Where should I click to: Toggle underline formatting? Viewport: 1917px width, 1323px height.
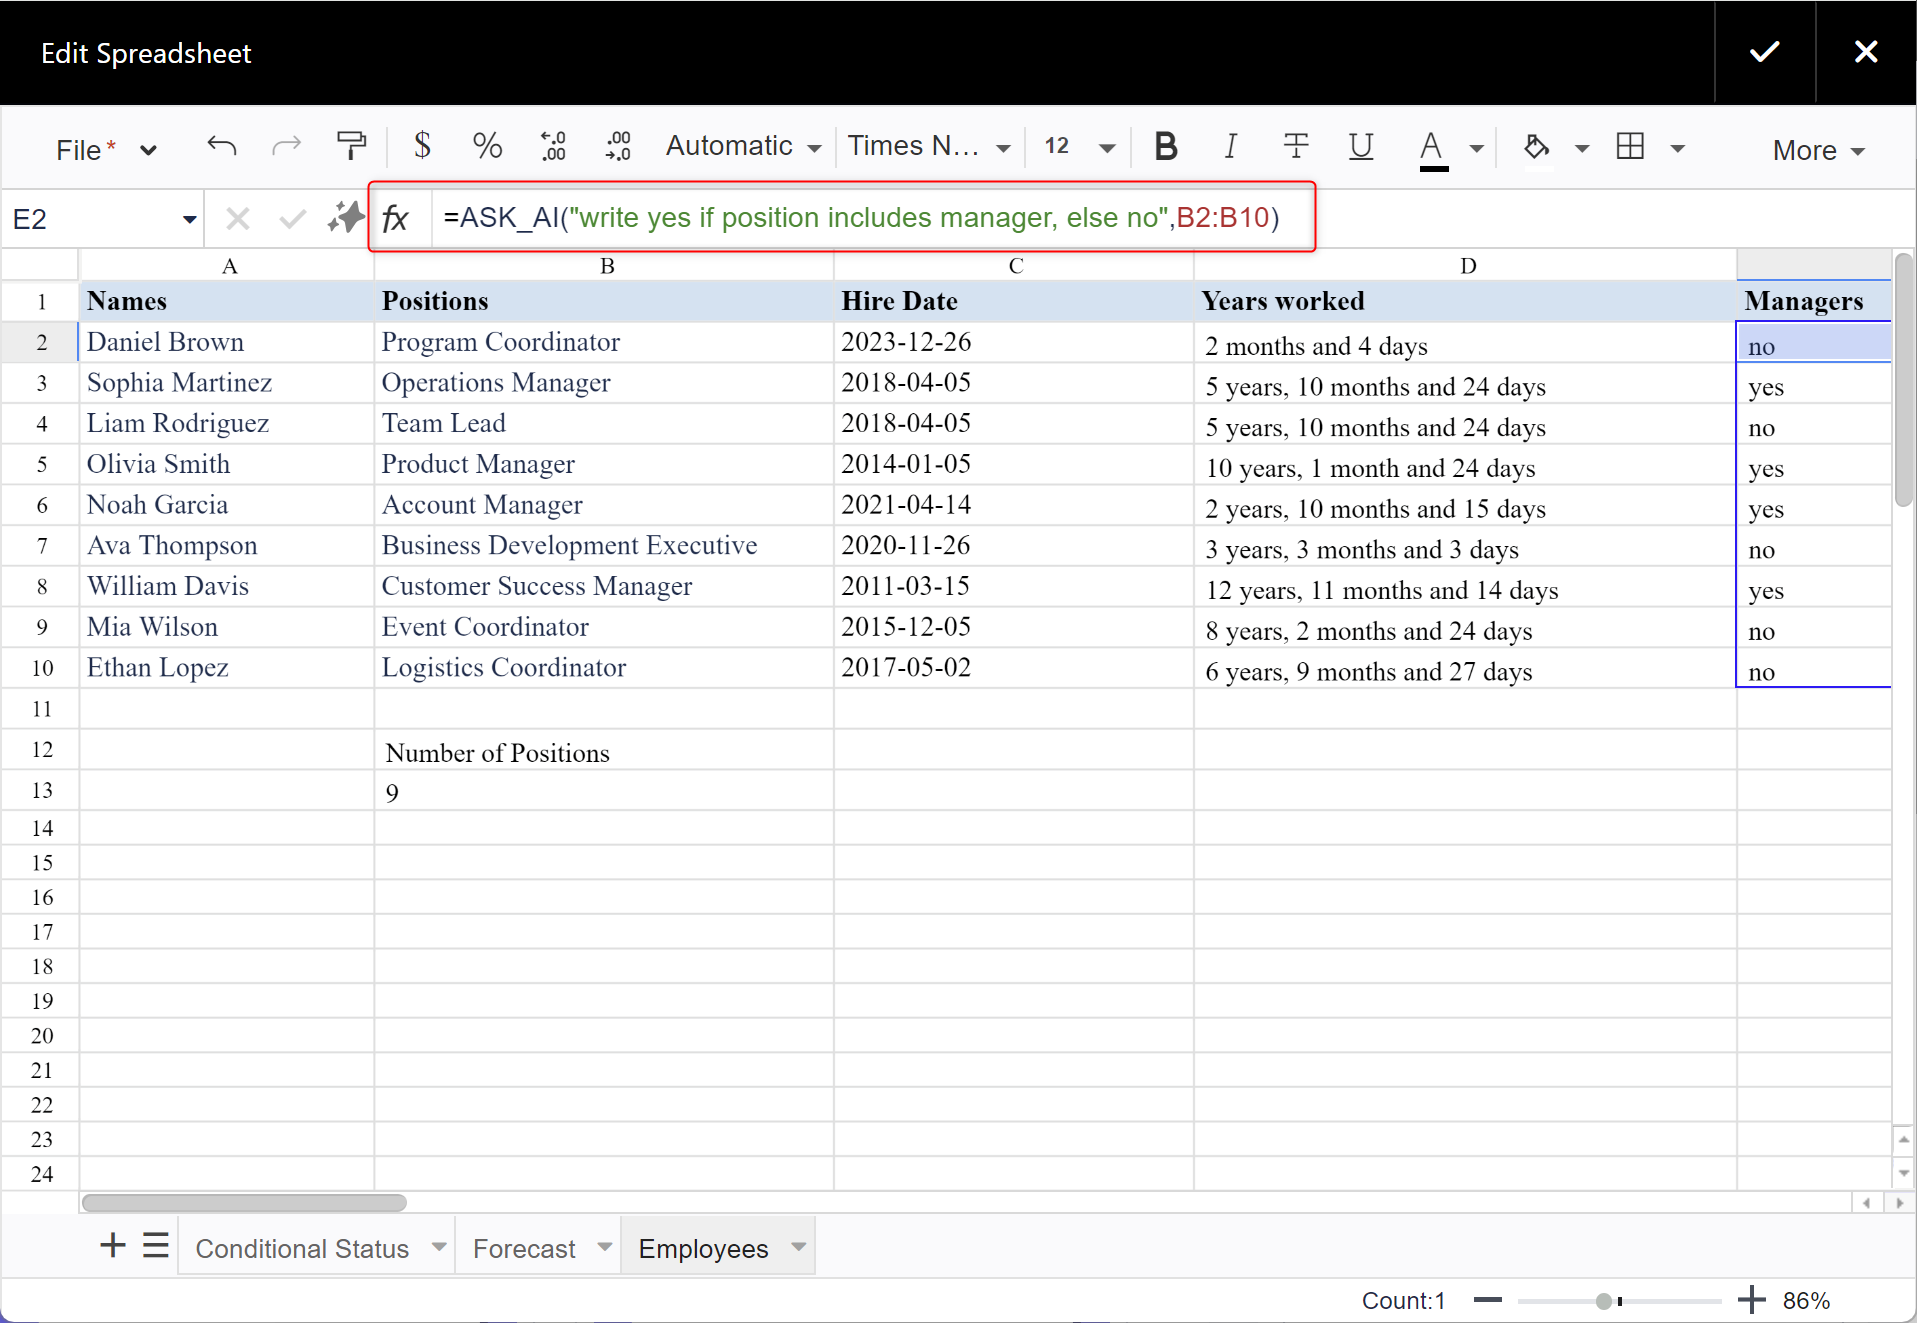(1360, 147)
